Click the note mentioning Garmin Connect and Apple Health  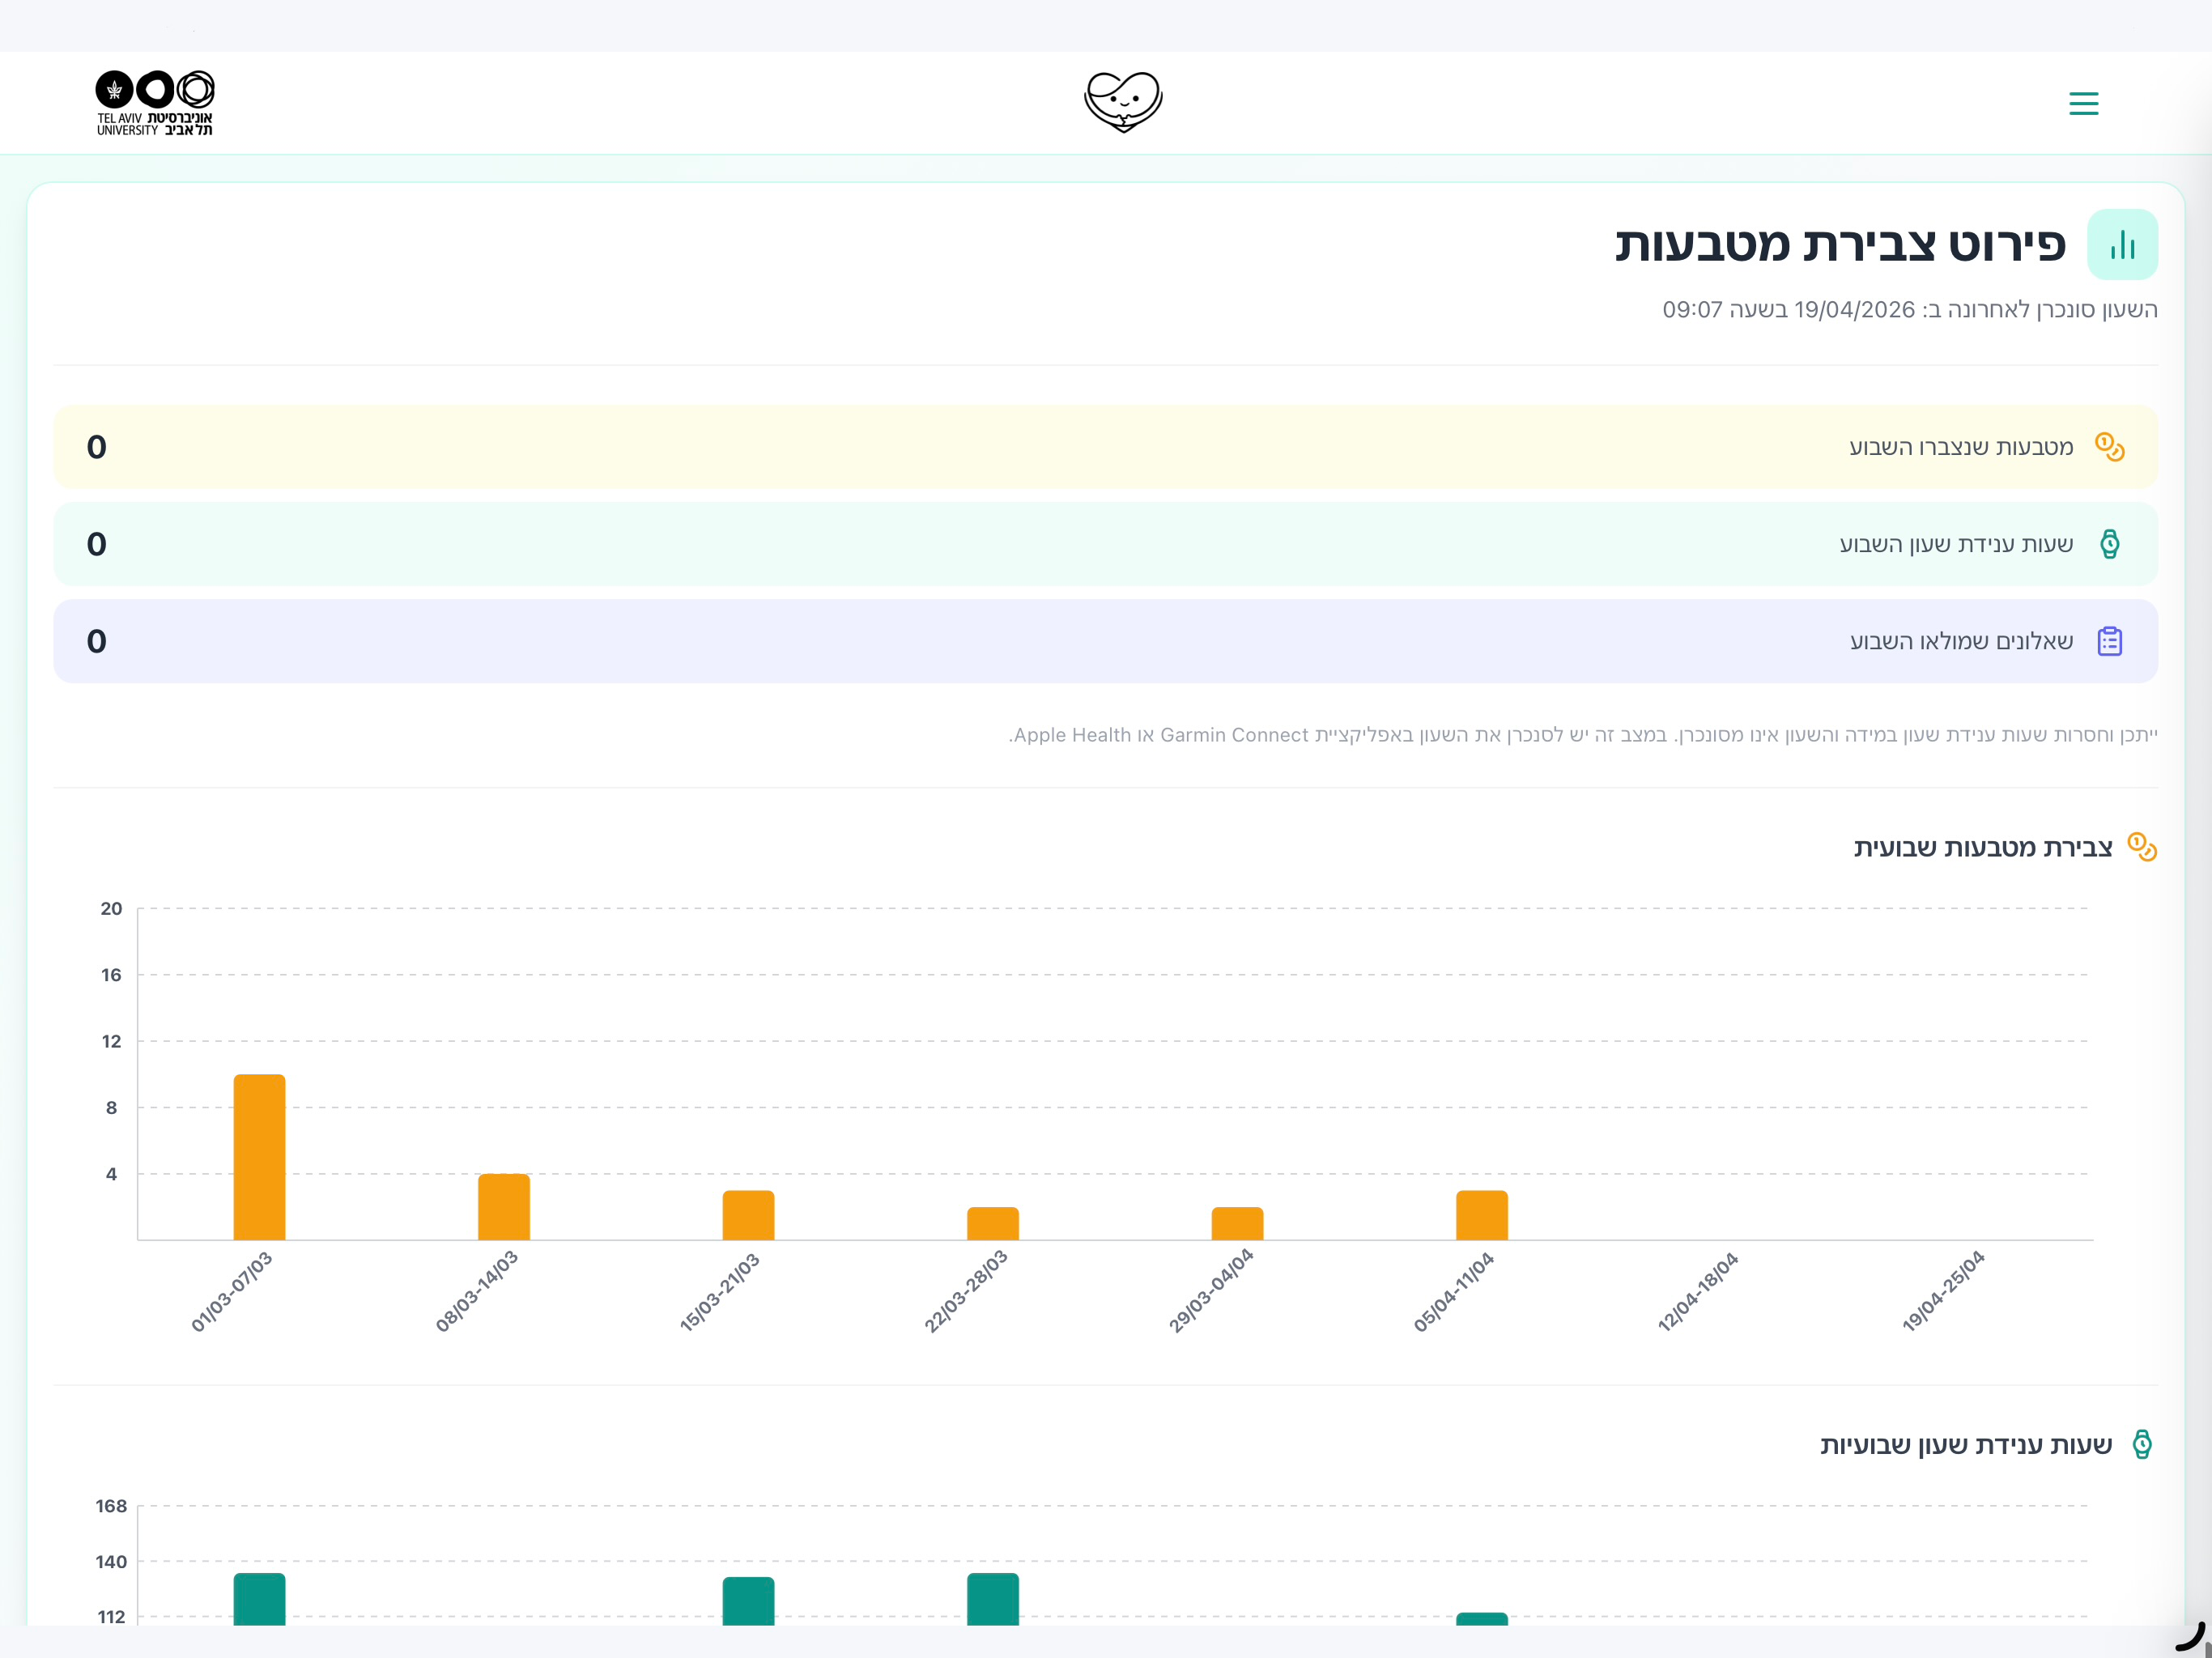point(1583,735)
